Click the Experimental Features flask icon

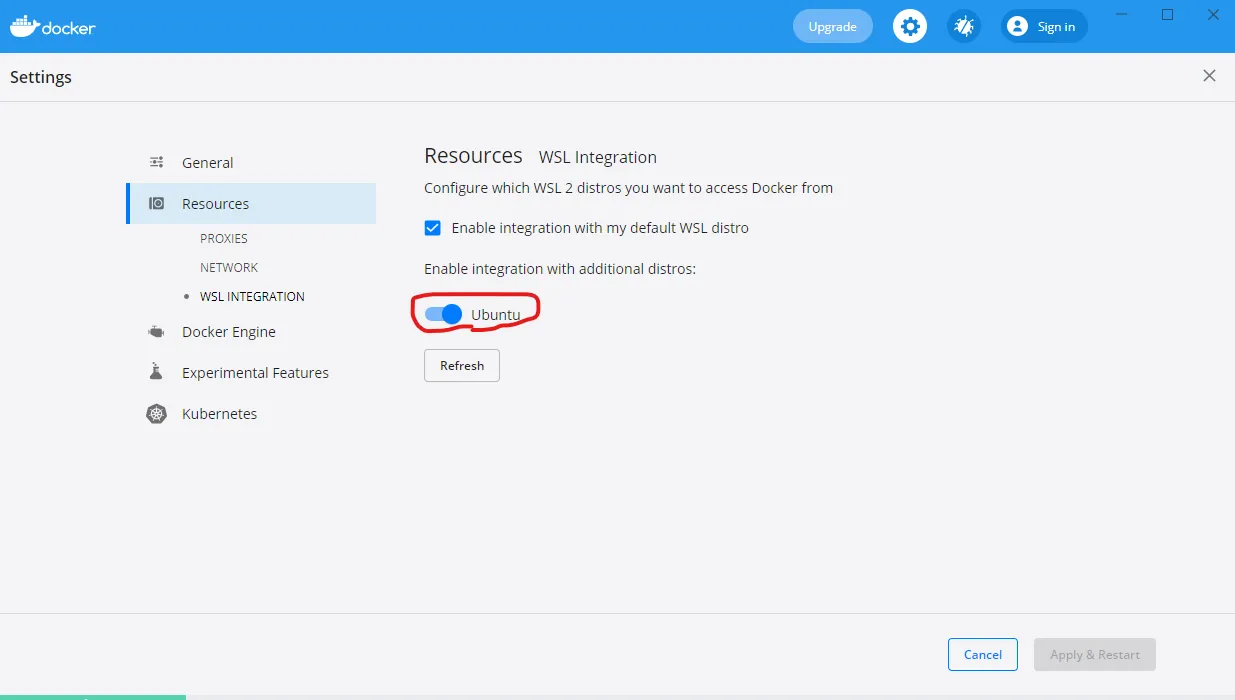pos(156,372)
